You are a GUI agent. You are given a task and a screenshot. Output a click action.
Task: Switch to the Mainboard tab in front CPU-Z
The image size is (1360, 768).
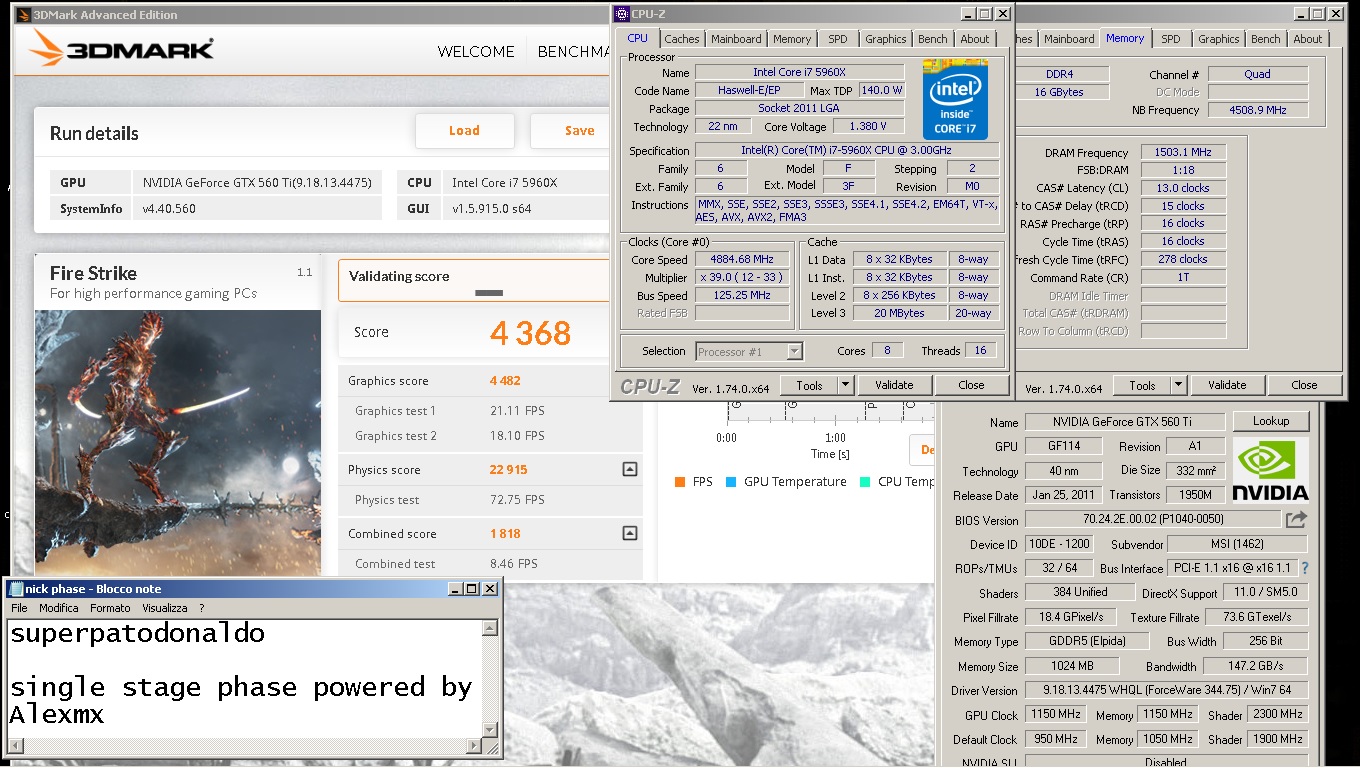(736, 39)
